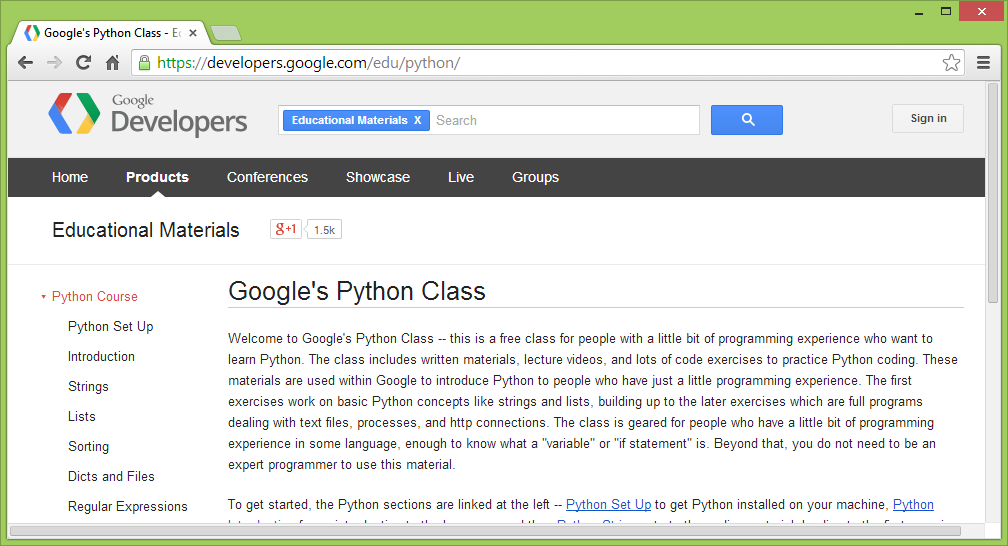Open the Chrome hamburger menu
This screenshot has height=546, width=1008.
[x=983, y=62]
